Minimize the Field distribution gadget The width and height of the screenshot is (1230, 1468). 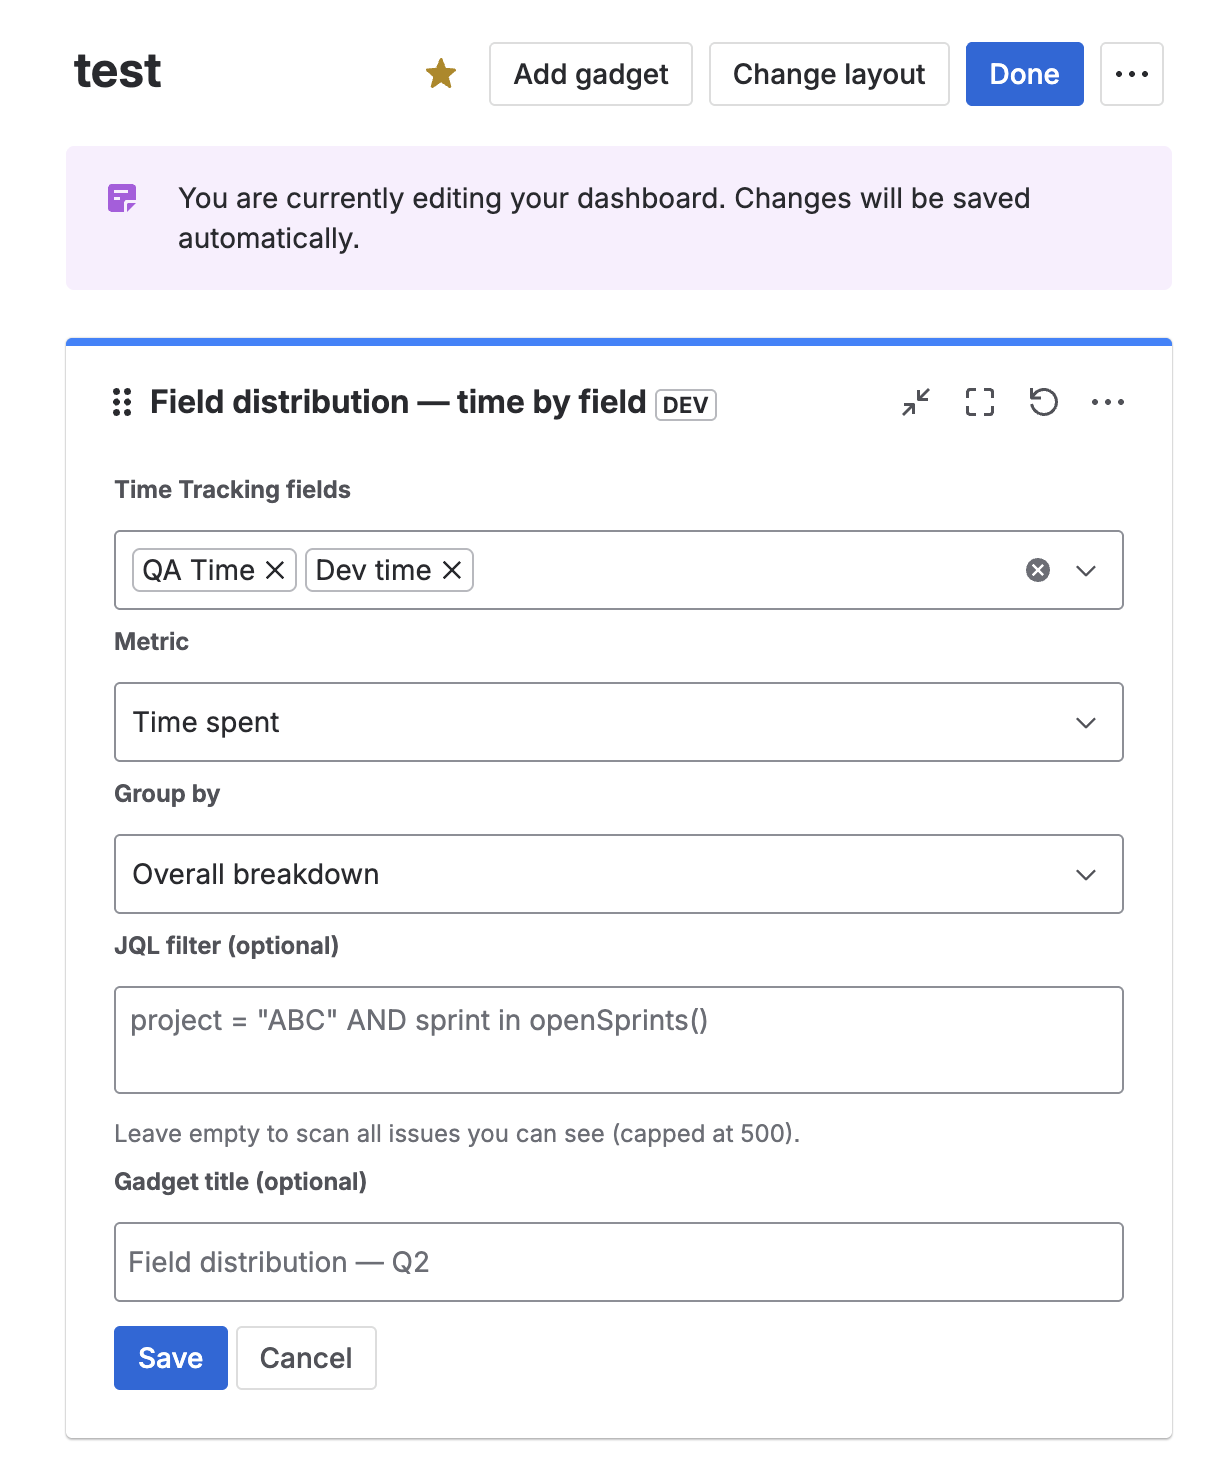pos(916,402)
